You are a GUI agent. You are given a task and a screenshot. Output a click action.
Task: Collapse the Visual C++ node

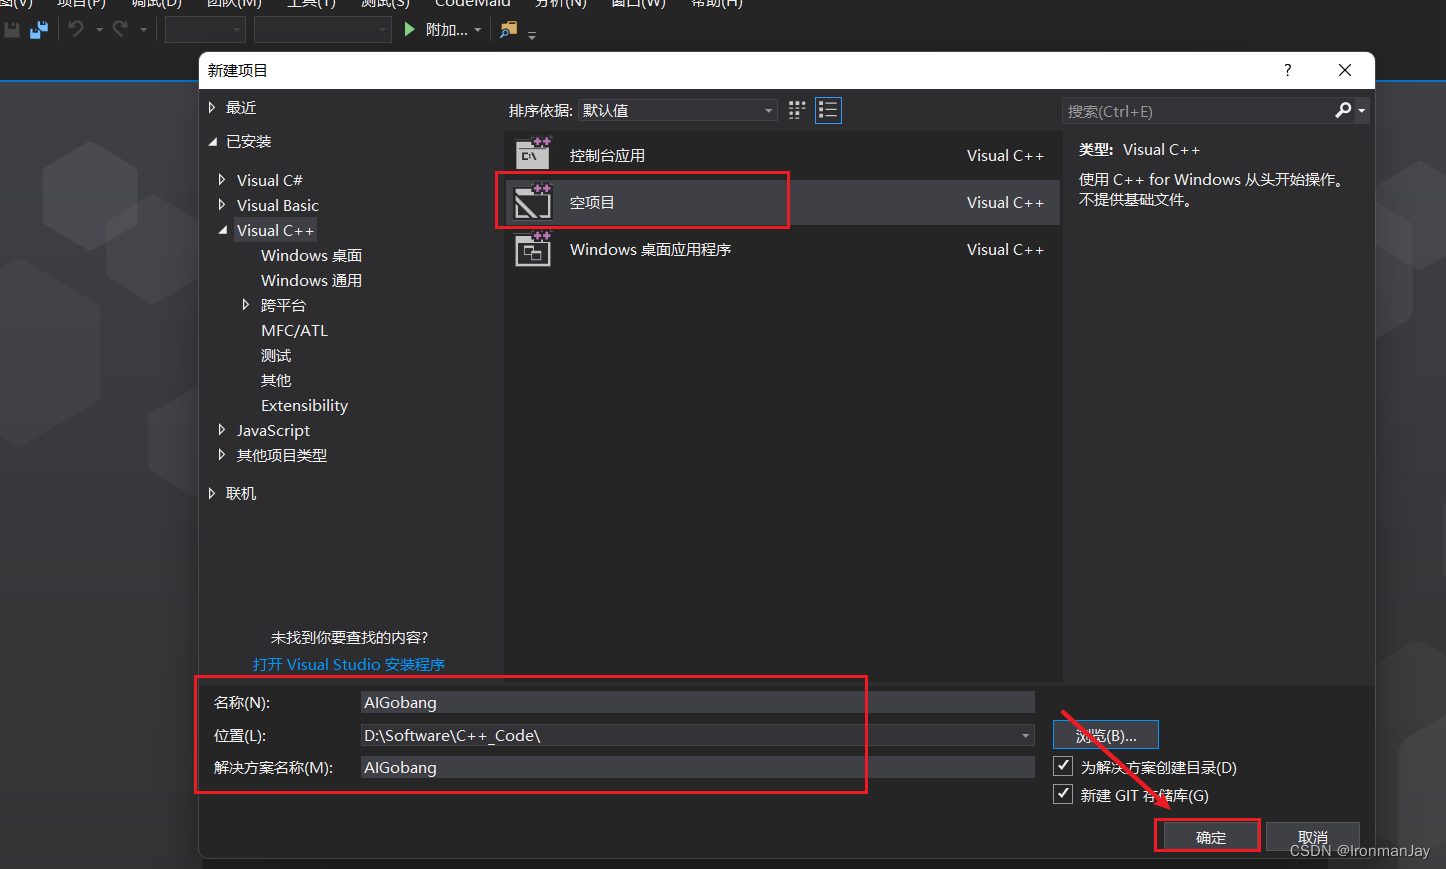tap(222, 231)
